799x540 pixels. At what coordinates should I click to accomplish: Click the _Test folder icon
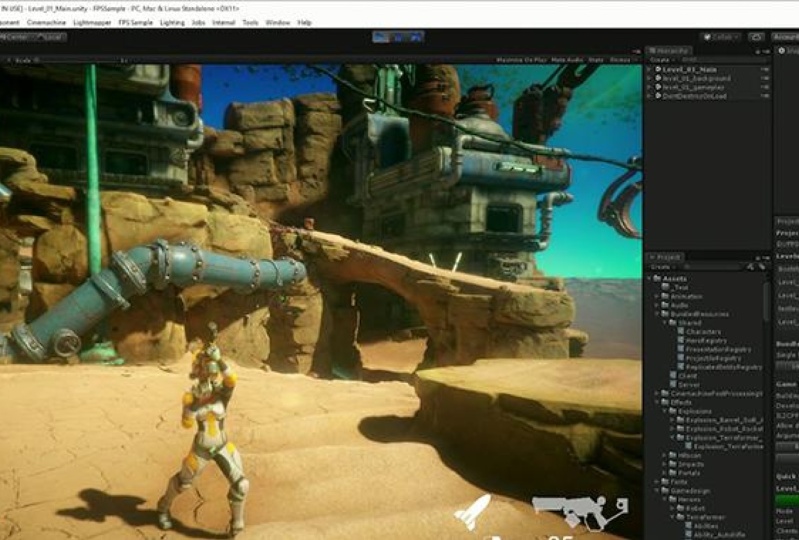coord(665,287)
